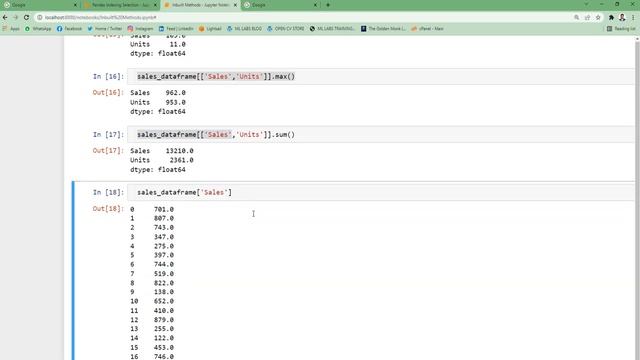Open the zoom magnifier icon in address bar
This screenshot has width=640, height=360.
click(x=576, y=18)
